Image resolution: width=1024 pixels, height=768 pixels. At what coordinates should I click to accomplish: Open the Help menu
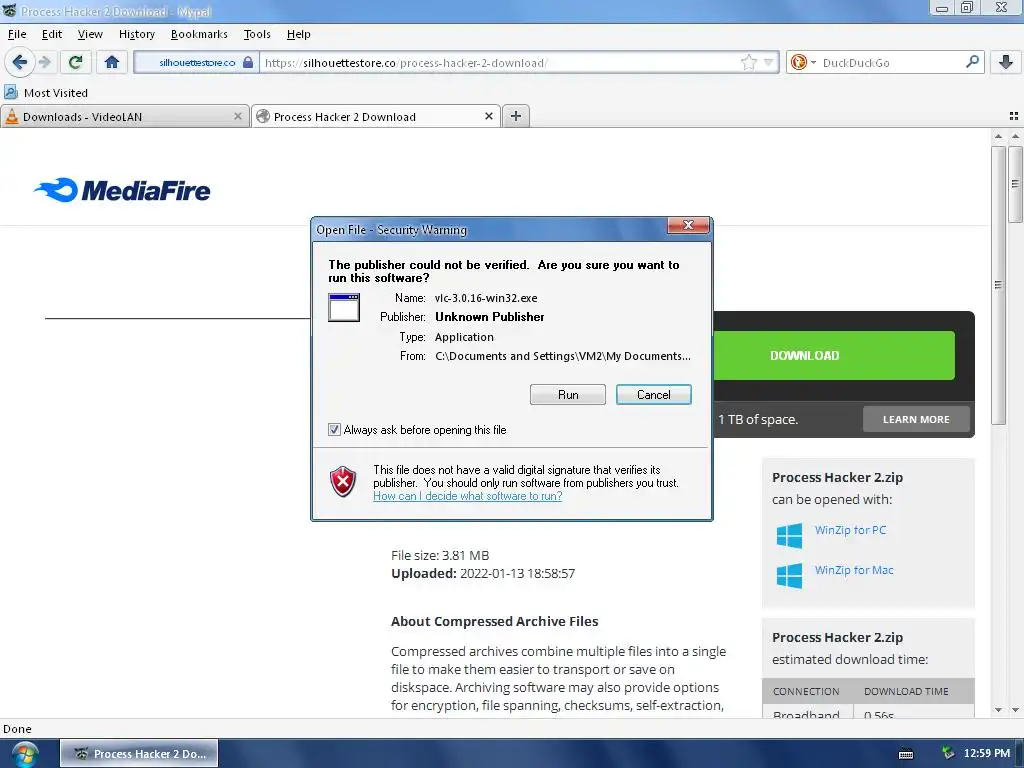(298, 34)
